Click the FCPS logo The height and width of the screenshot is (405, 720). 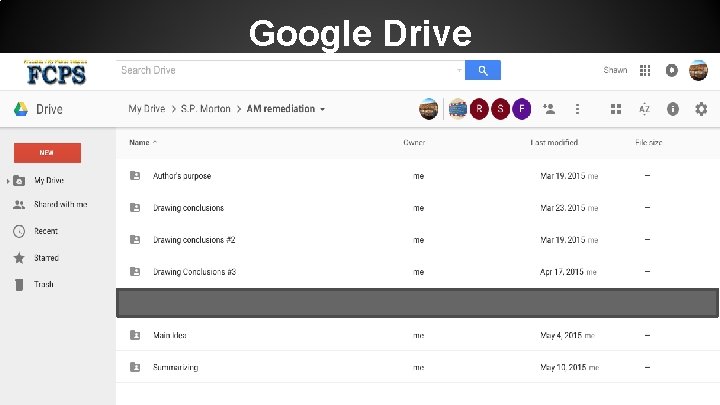[x=55, y=73]
